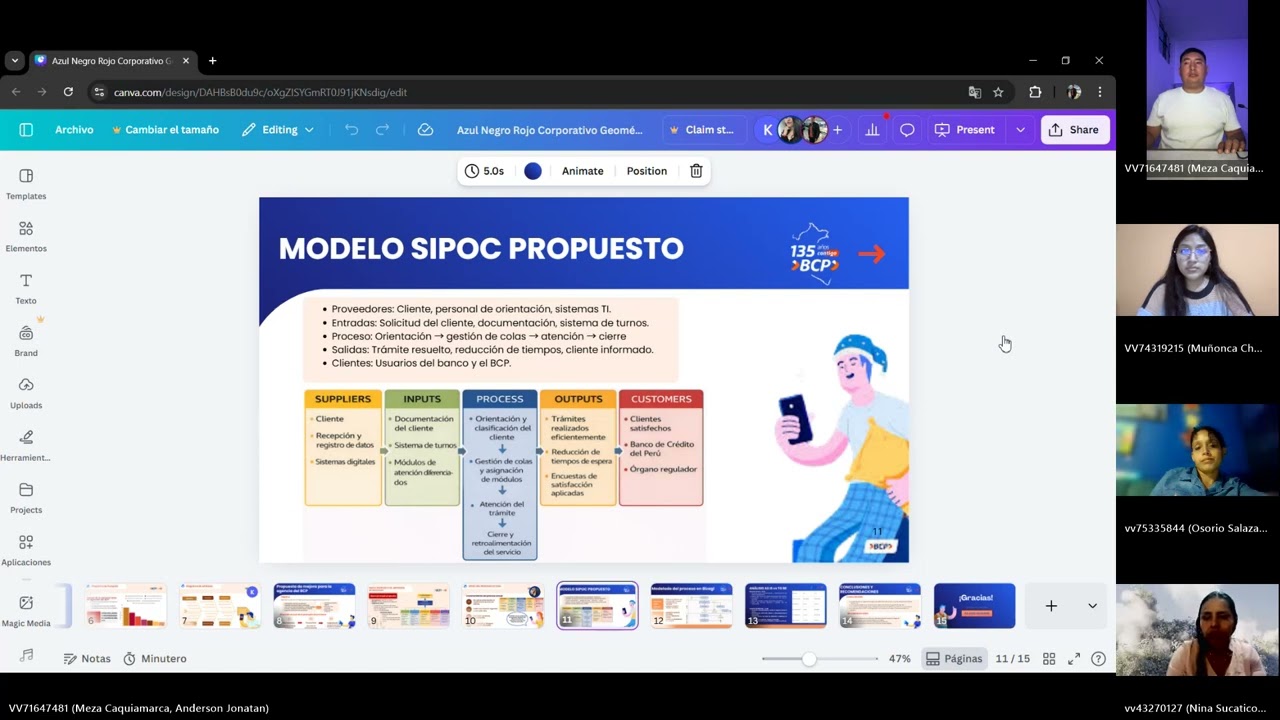Select page 7 thumbnail
This screenshot has width=1280, height=720.
pos(220,606)
